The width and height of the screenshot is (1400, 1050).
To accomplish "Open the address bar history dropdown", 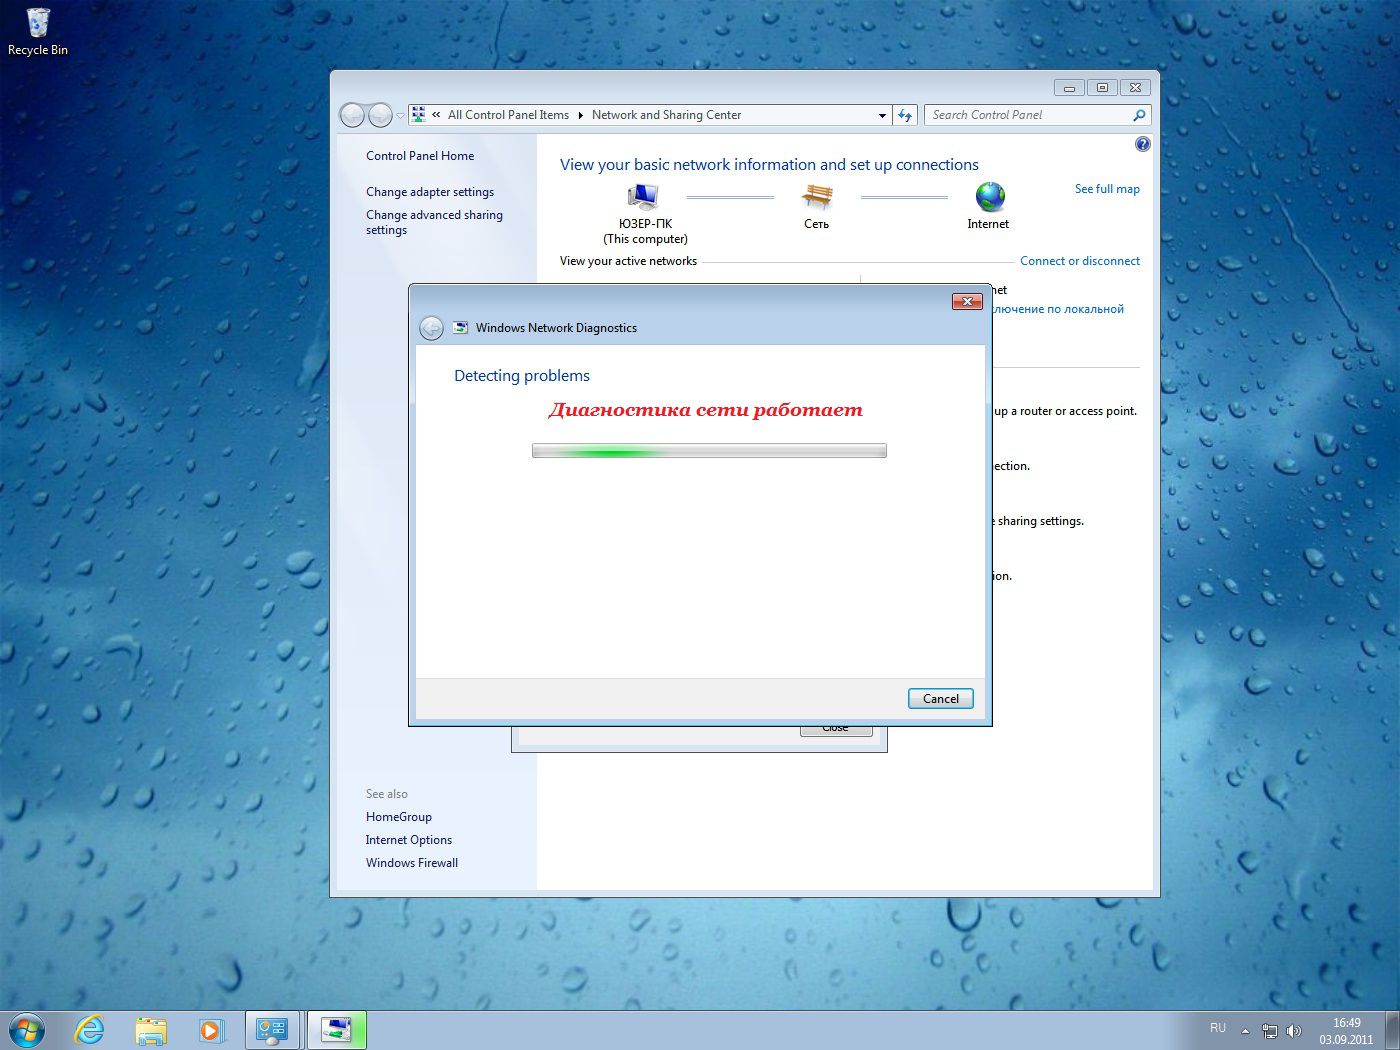I will tap(882, 115).
